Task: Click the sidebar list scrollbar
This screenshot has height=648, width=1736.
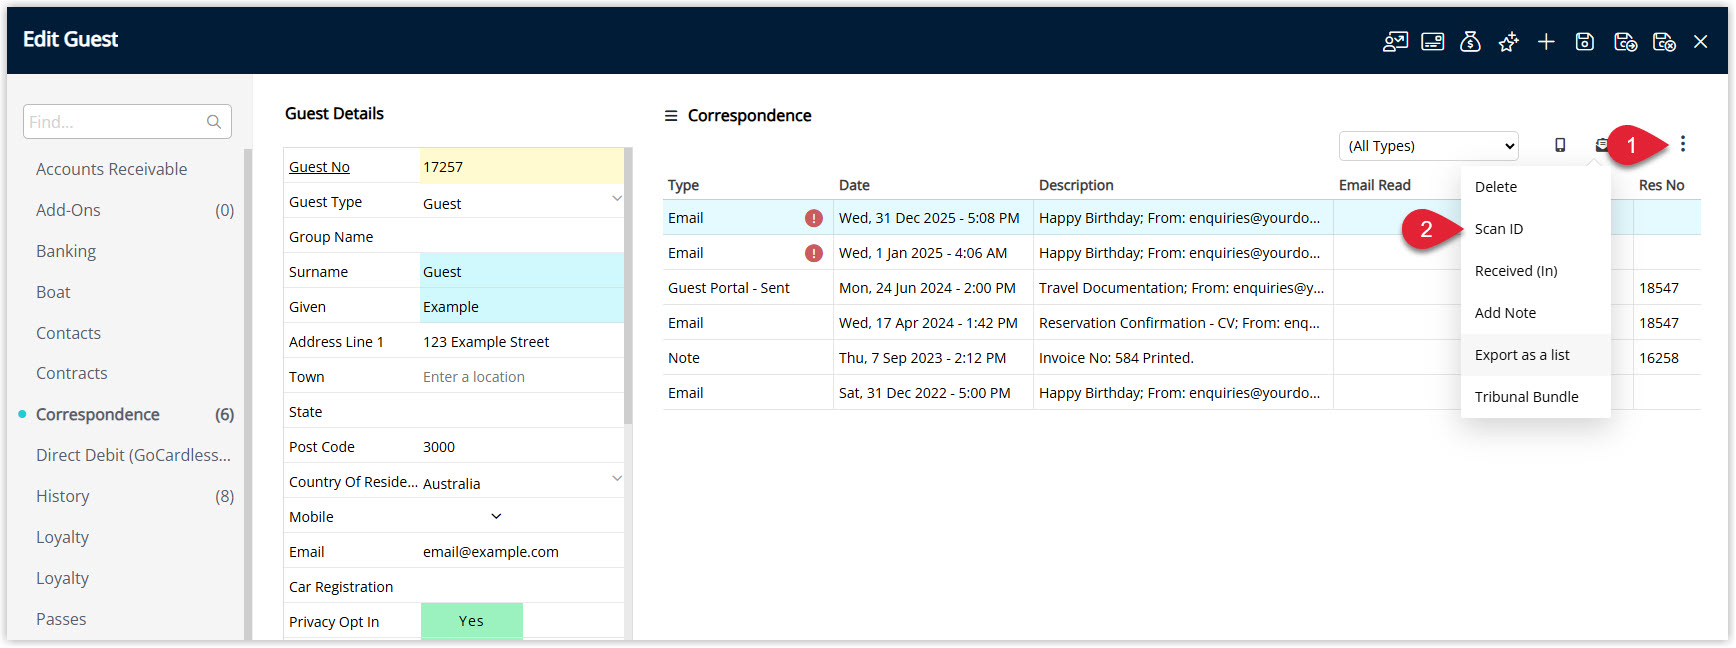Action: 248,394
